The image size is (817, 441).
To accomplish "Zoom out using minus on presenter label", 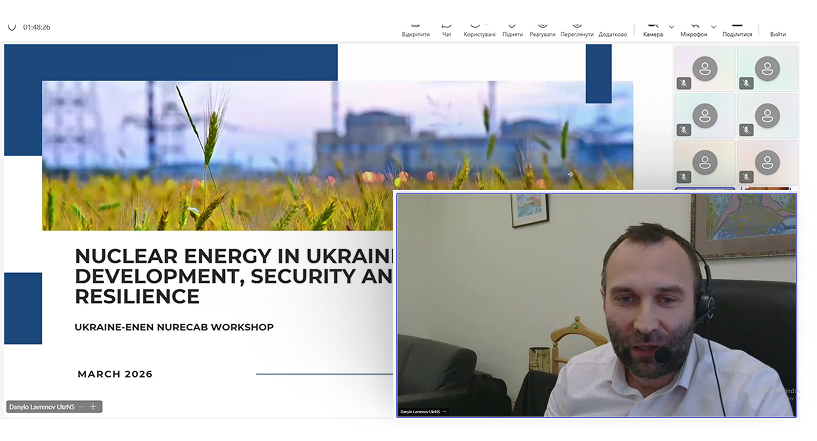I will click(x=81, y=407).
